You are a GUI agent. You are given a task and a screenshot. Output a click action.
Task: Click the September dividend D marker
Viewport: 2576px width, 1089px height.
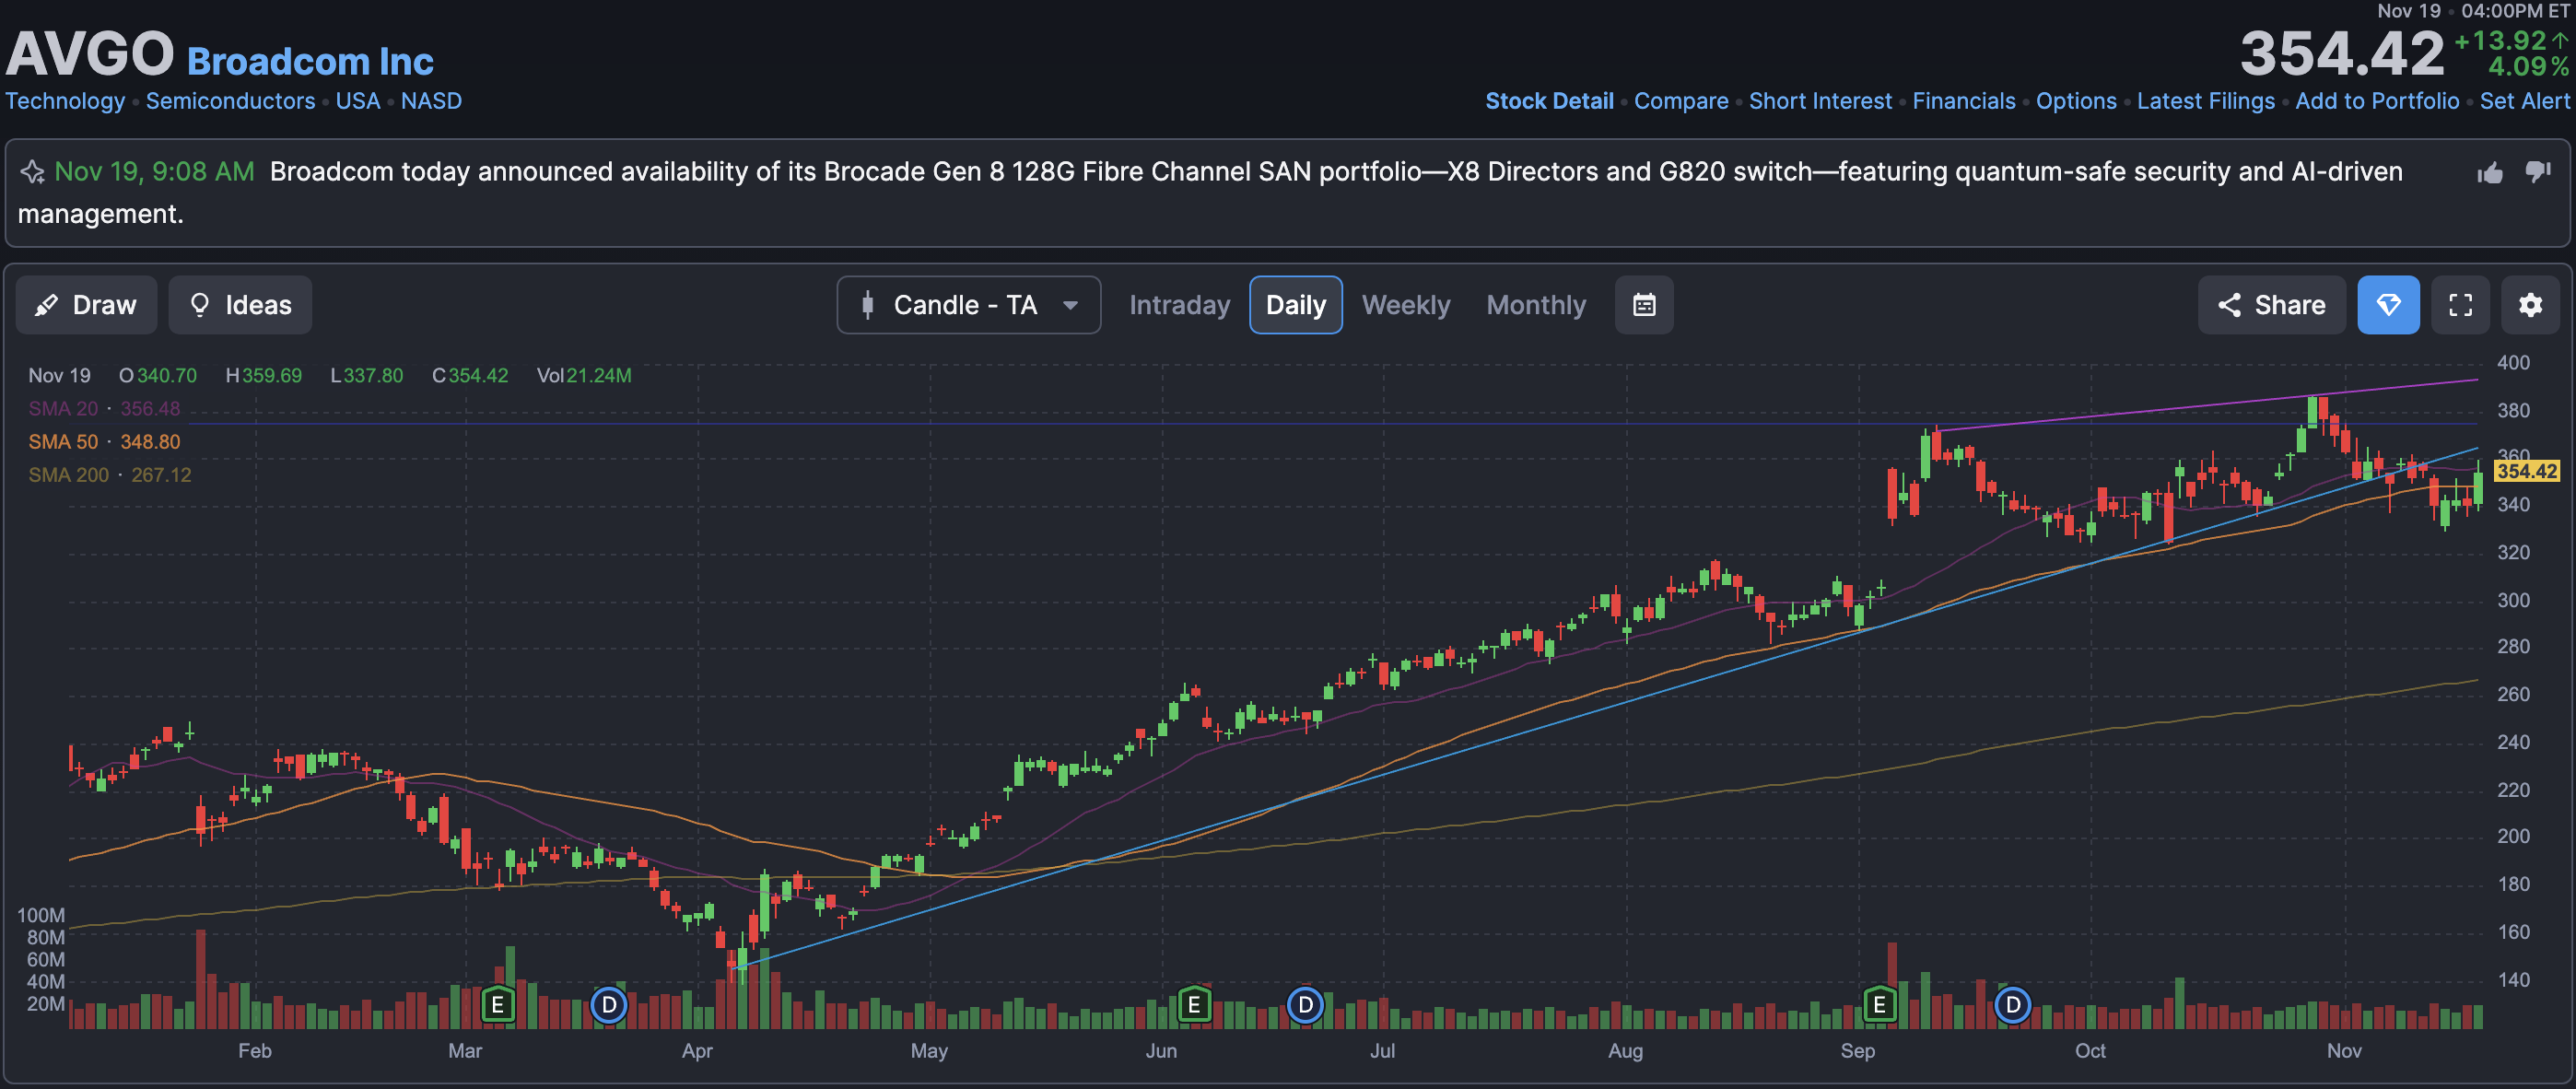pos(2012,1004)
